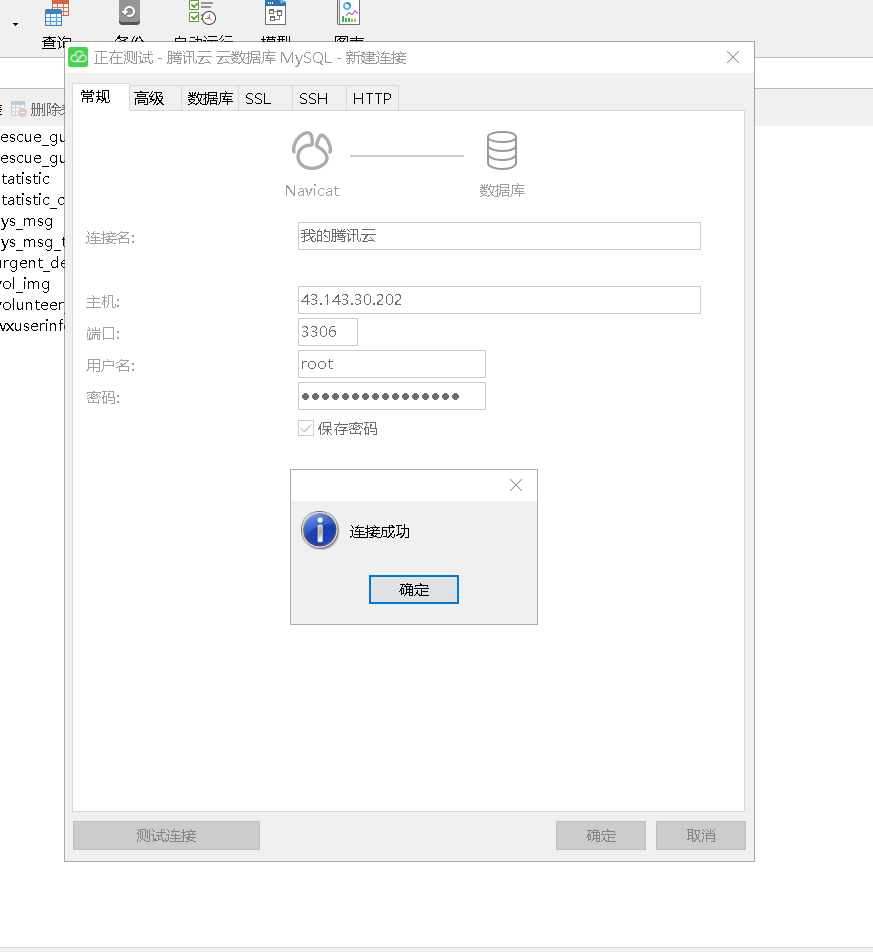Click the 测试连接 button
Viewport: 873px width, 952px height.
point(166,835)
